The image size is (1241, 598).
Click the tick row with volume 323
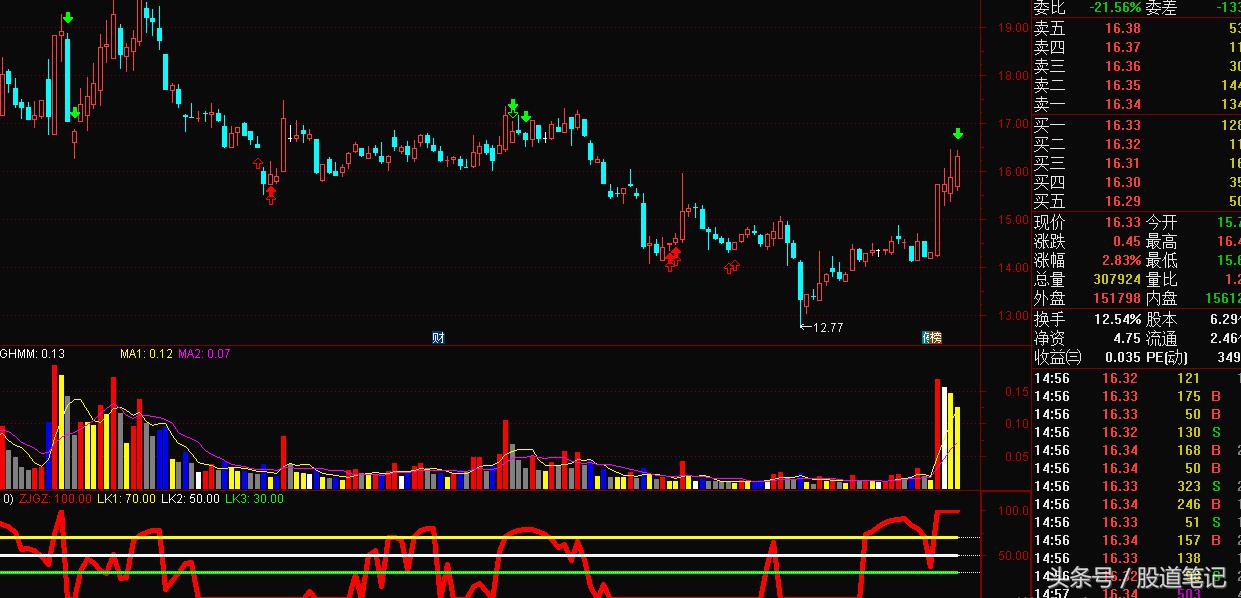(1136, 486)
